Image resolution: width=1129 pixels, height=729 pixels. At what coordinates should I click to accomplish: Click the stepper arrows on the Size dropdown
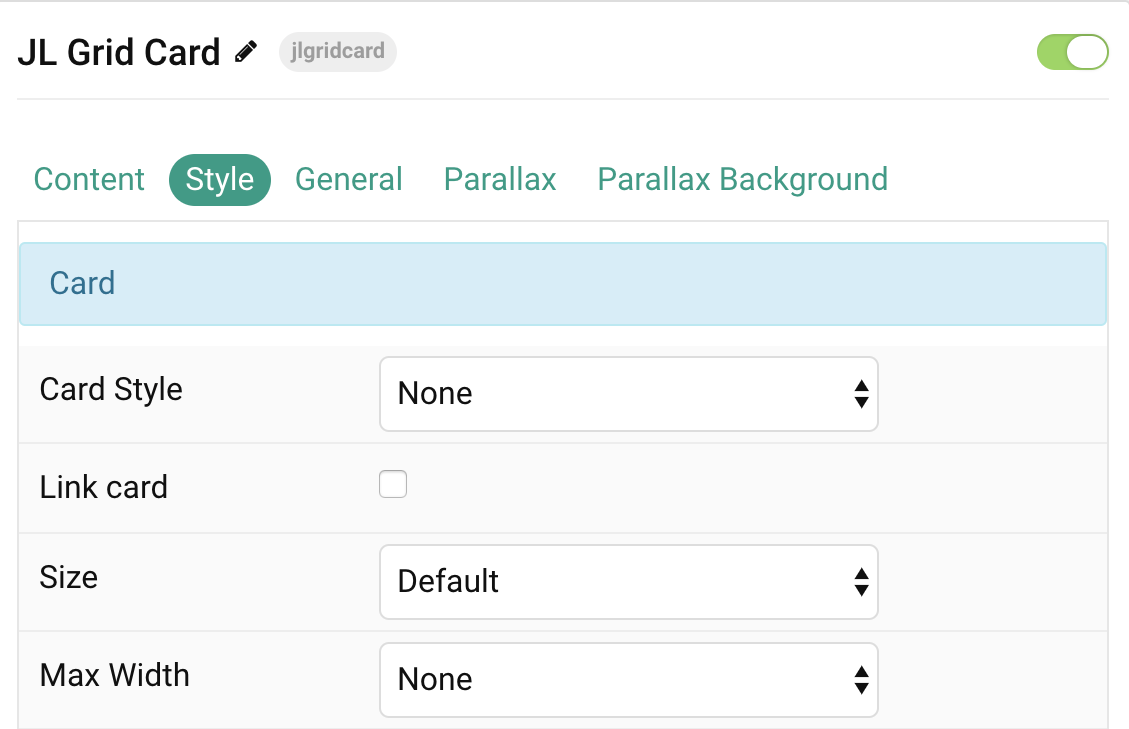861,582
